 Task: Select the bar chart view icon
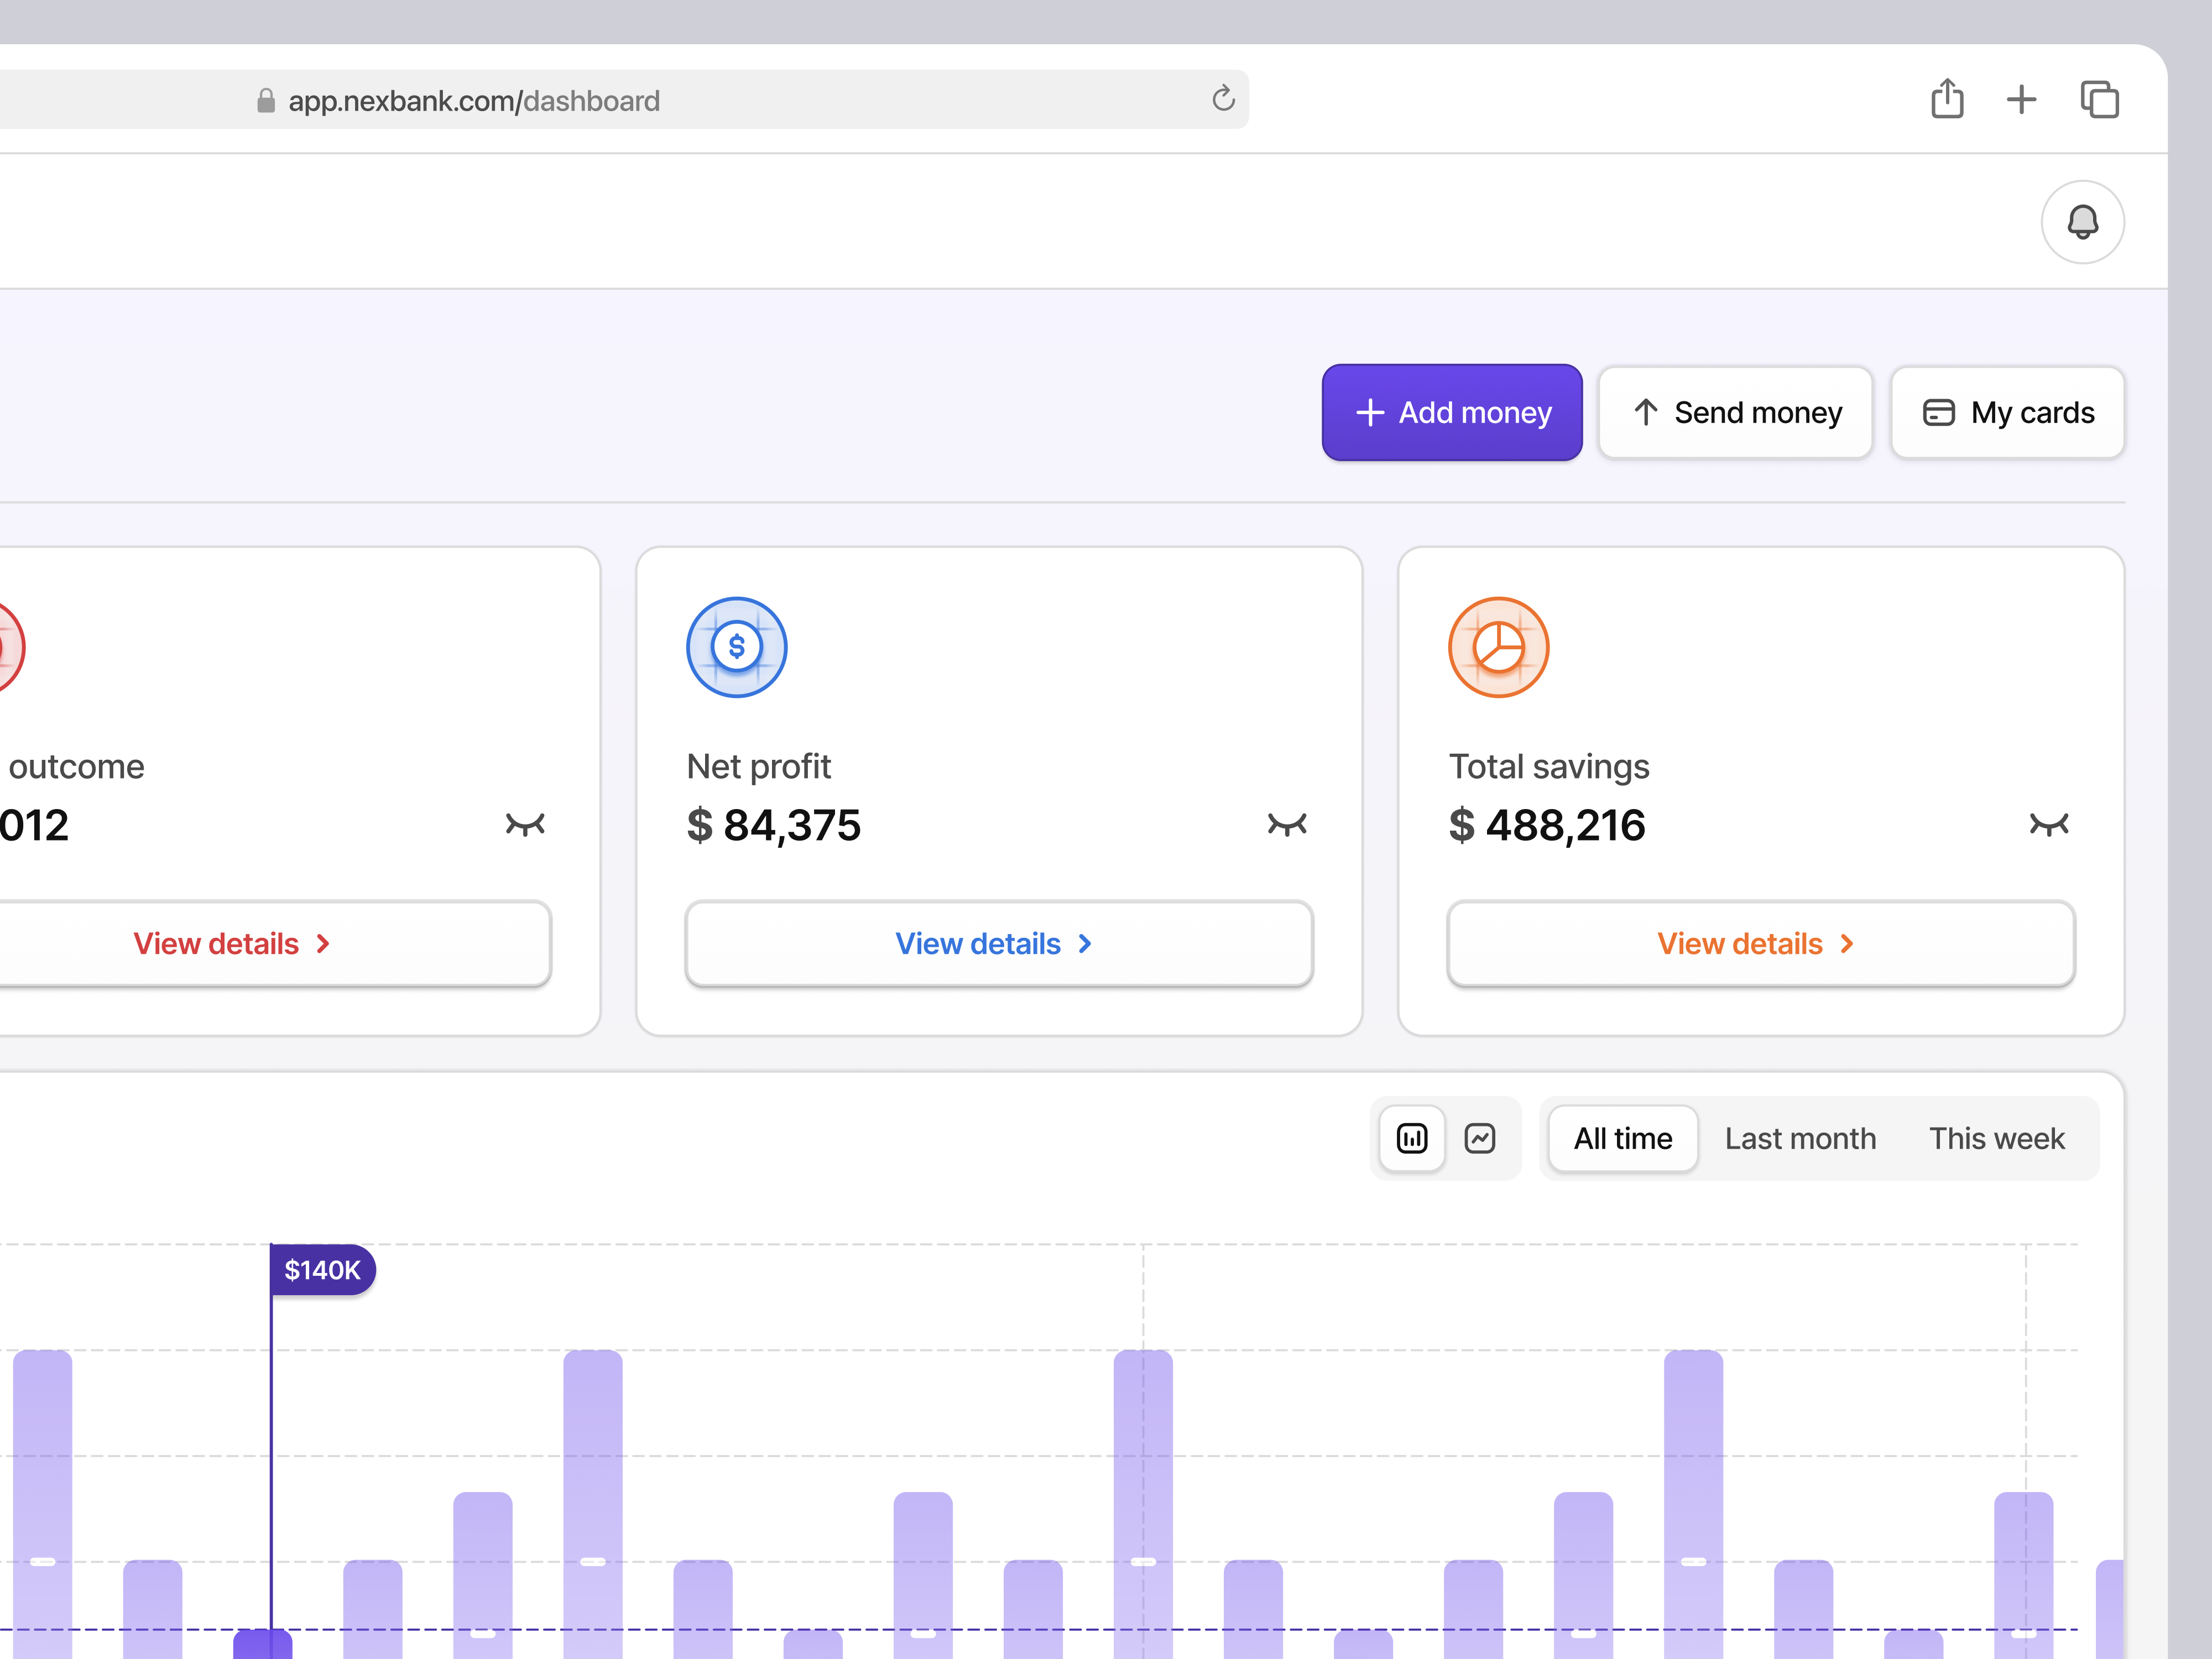pyautogui.click(x=1411, y=1138)
